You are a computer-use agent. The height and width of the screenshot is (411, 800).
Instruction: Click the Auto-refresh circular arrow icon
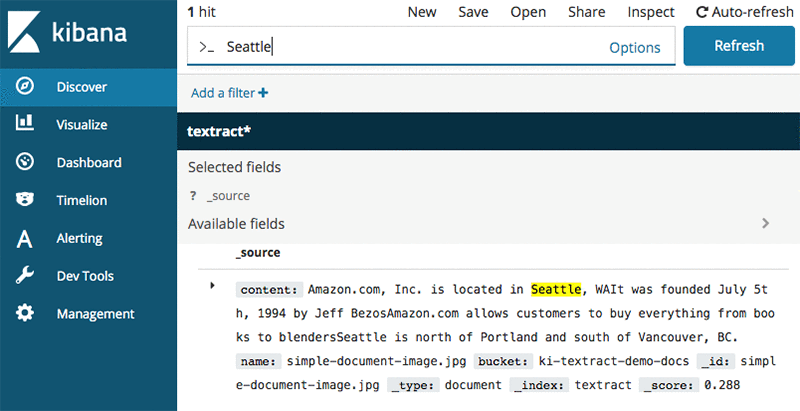[x=702, y=12]
